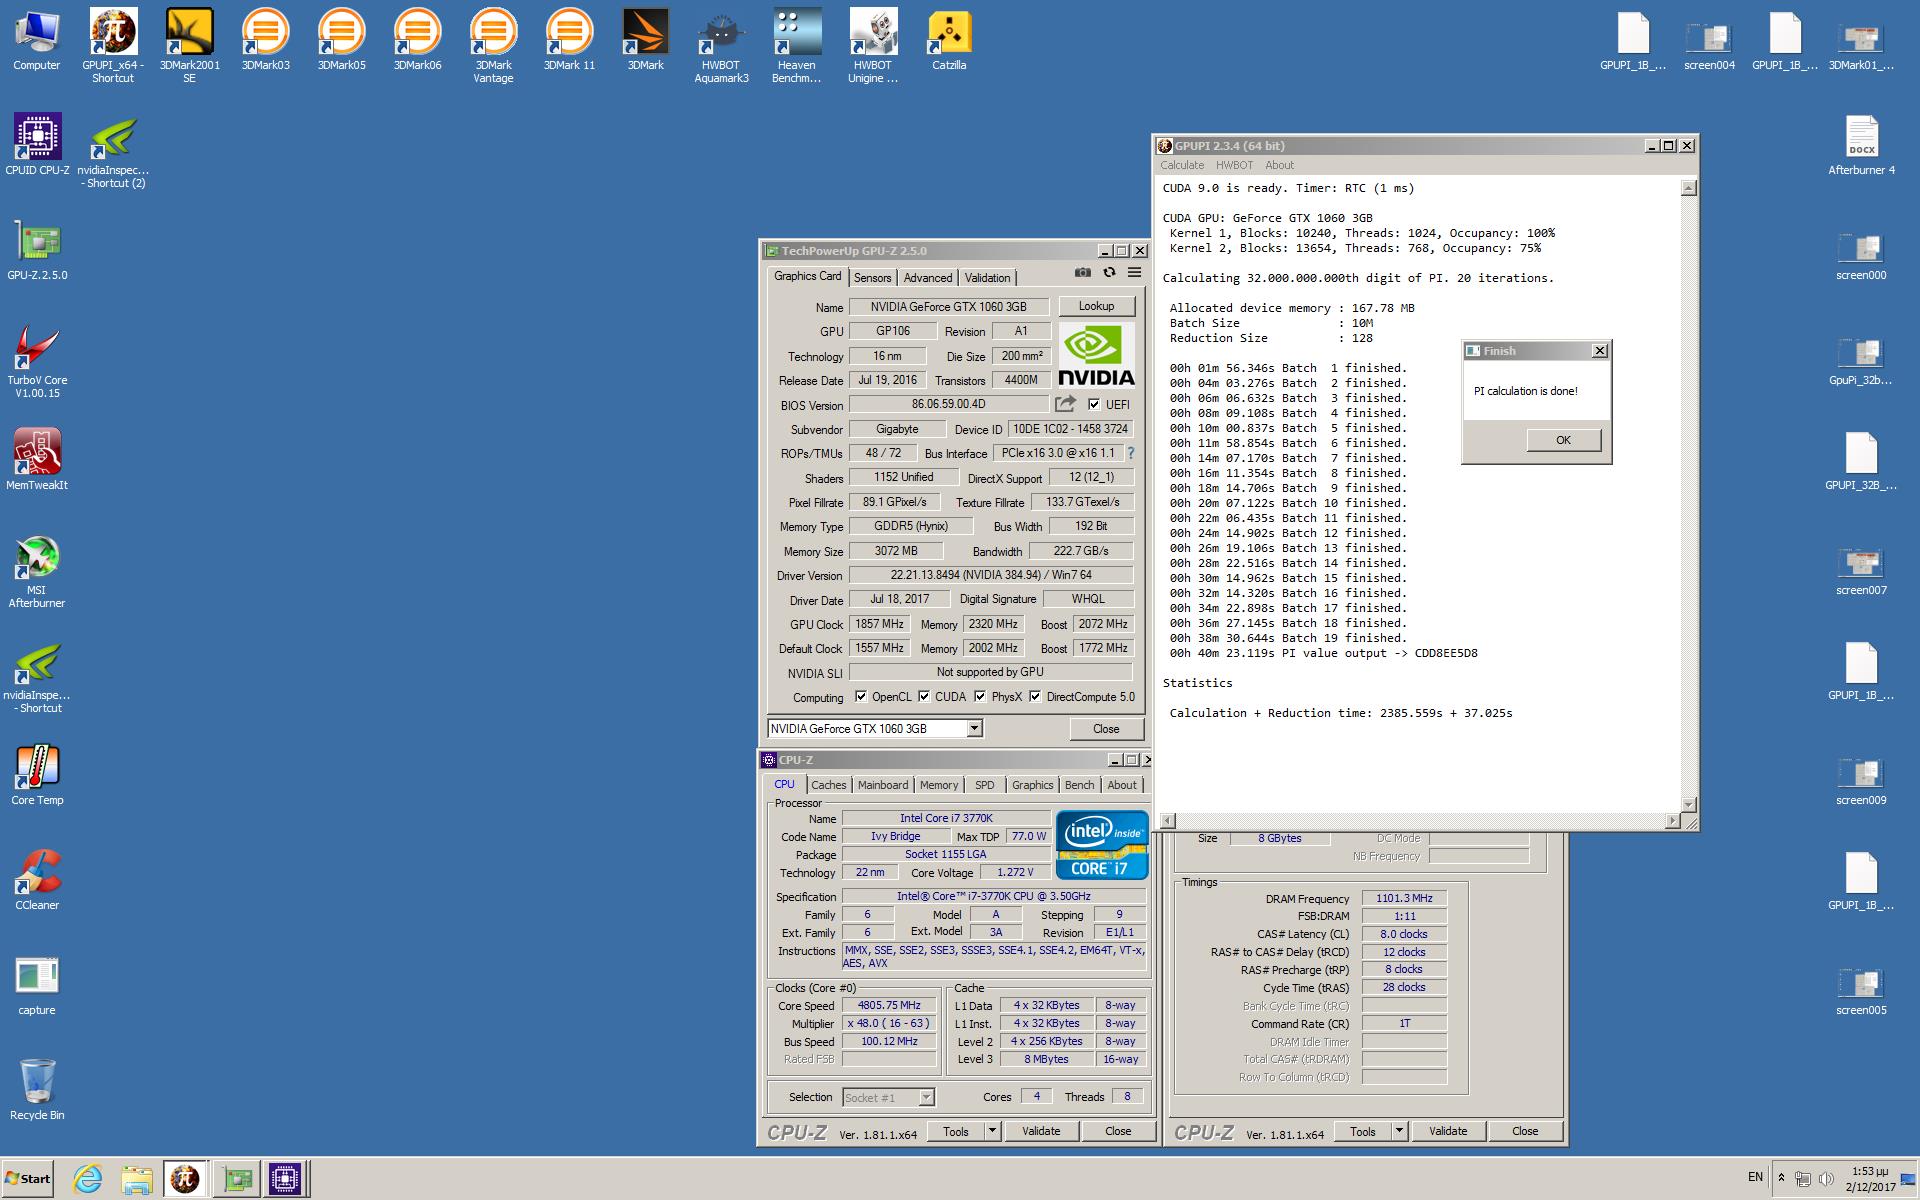This screenshot has width=1920, height=1200.
Task: Click the volume speaker tray icon
Action: tap(1826, 1179)
